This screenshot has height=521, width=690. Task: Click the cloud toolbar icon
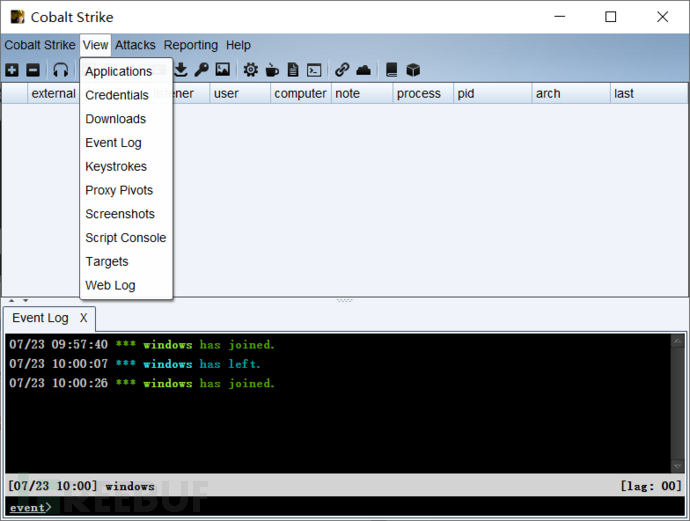pyautogui.click(x=363, y=70)
